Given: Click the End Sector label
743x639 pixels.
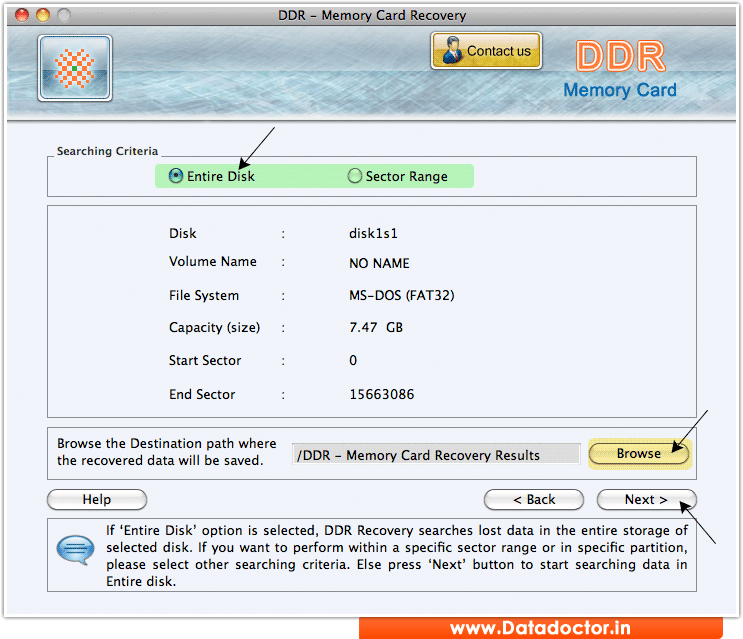Looking at the screenshot, I should pyautogui.click(x=202, y=394).
